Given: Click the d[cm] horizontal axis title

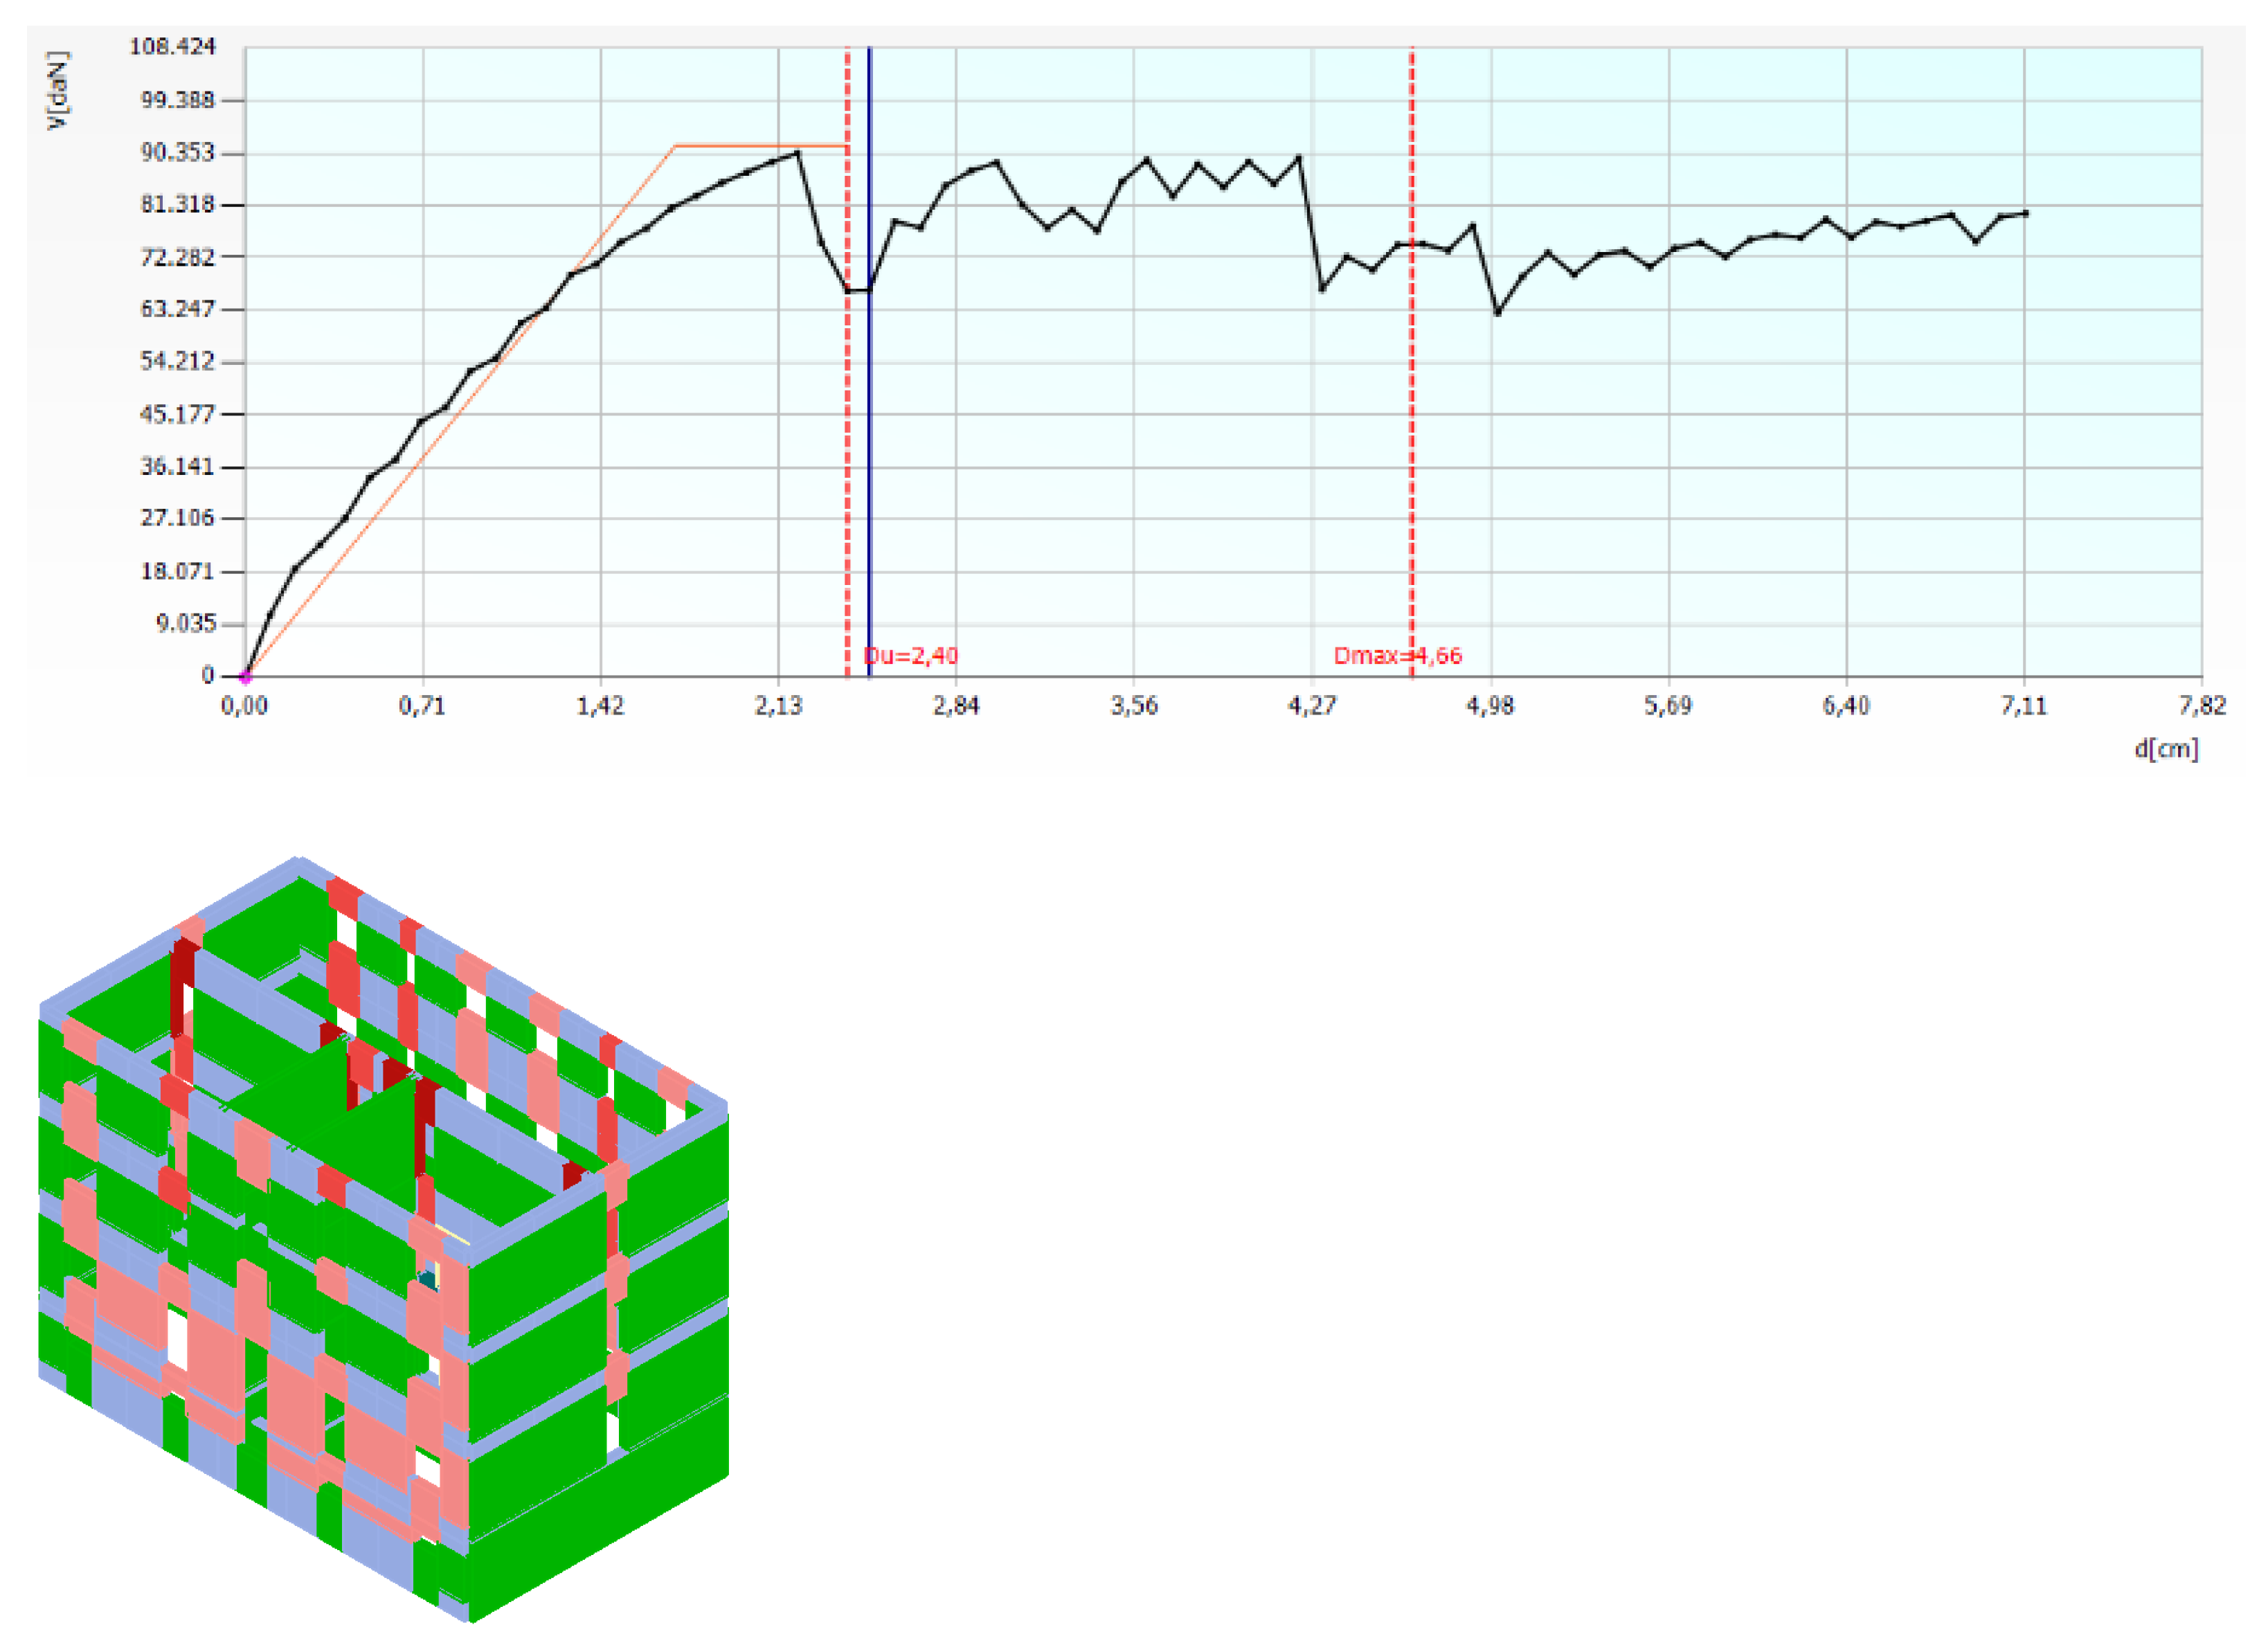Looking at the screenshot, I should point(2166,749).
